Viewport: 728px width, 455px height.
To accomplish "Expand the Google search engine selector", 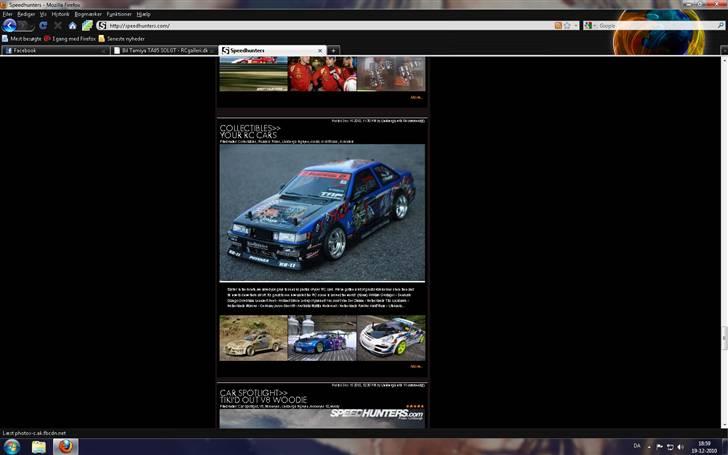I will [592, 25].
